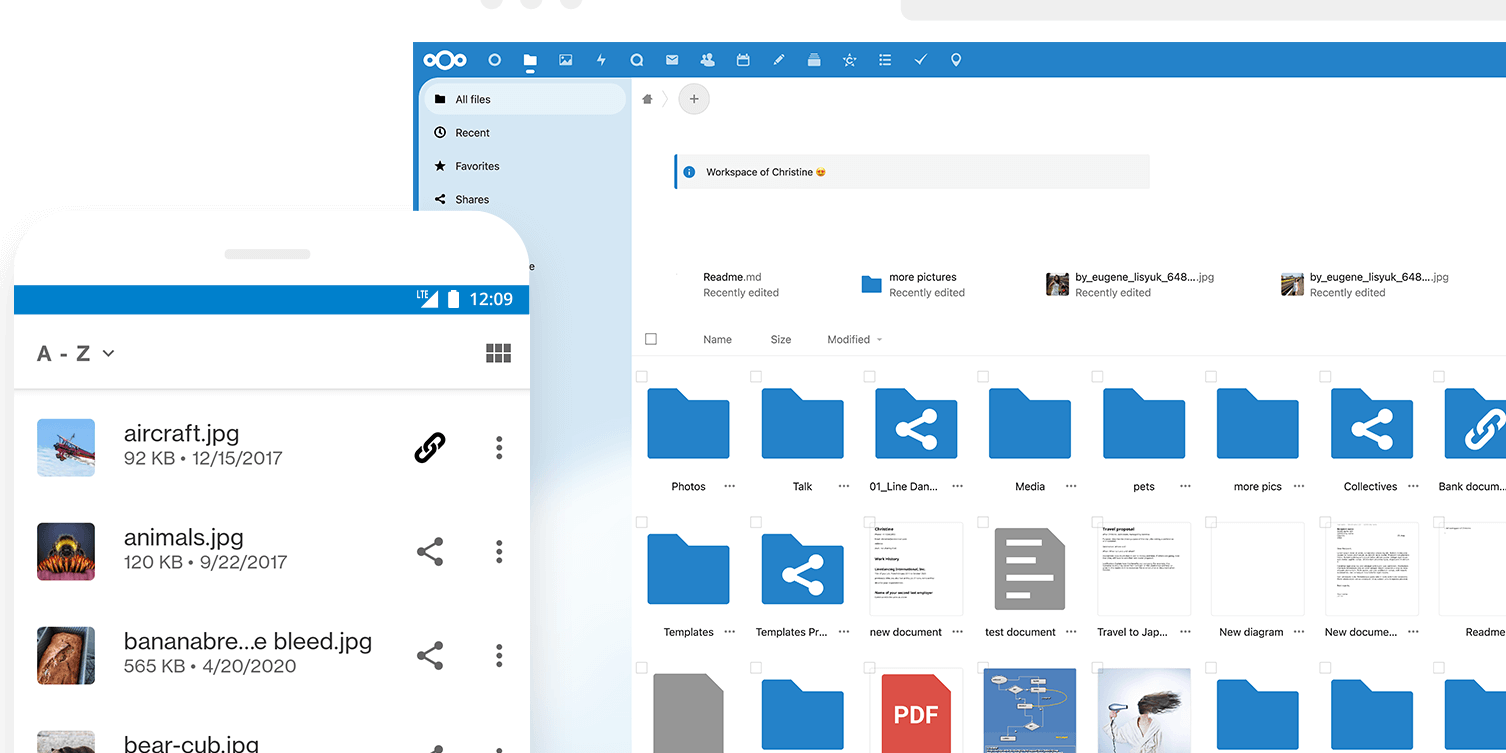1506x753 pixels.
Task: Open the shared link for aircraft.jpg
Action: (x=430, y=447)
